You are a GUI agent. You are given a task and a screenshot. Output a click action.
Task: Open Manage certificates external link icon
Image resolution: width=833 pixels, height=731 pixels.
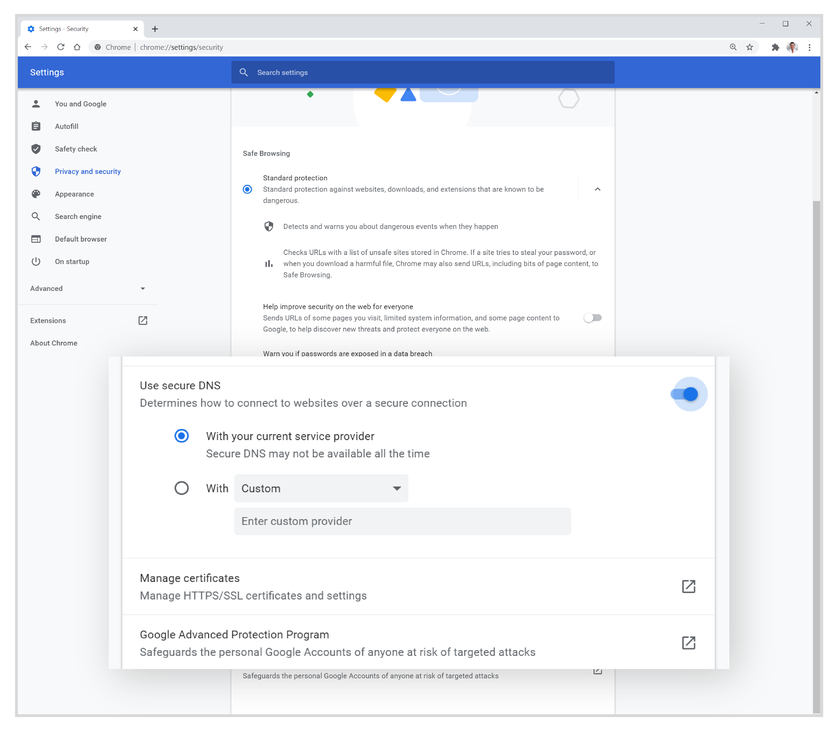[x=688, y=586]
